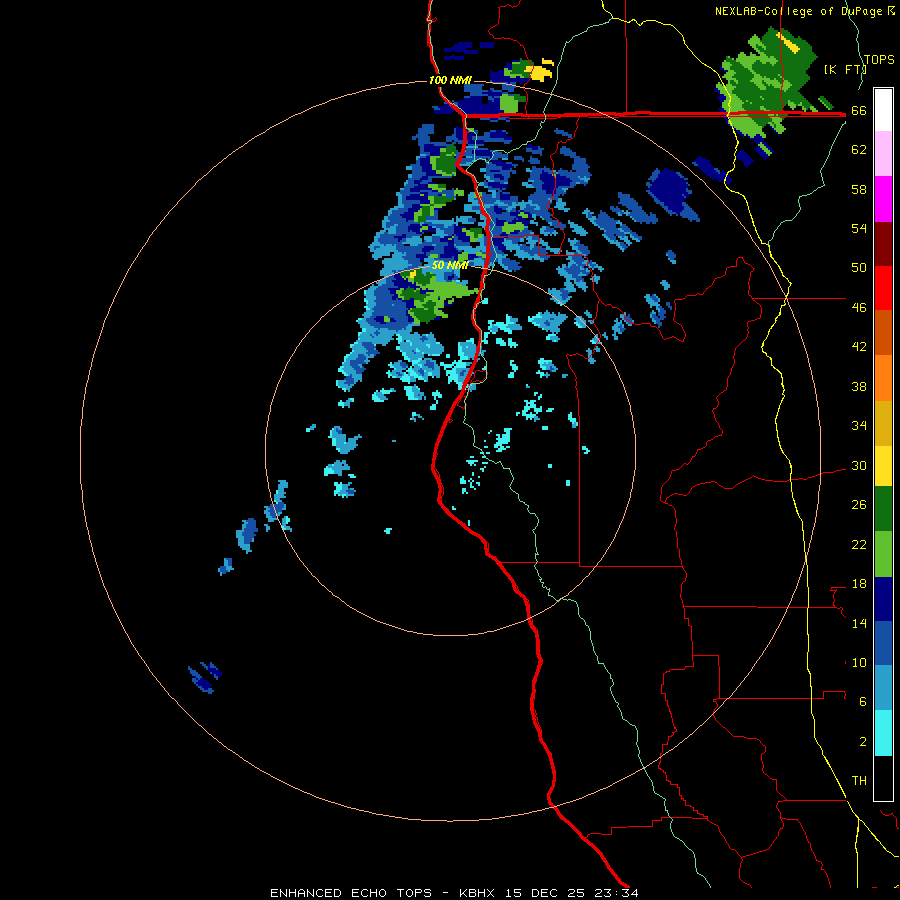Click the bright yellow legend swatch
The height and width of the screenshot is (900, 900).
(883, 465)
